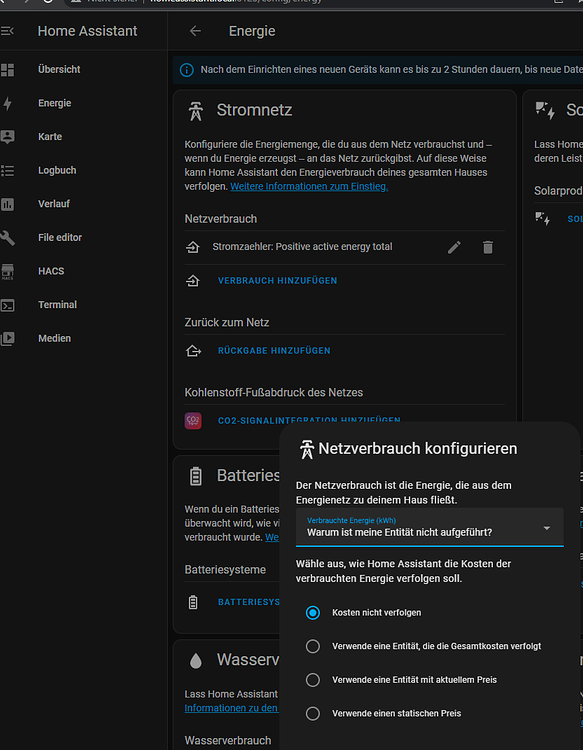This screenshot has width=583, height=750.
Task: Open File editor in the sidebar
Action: 60,237
